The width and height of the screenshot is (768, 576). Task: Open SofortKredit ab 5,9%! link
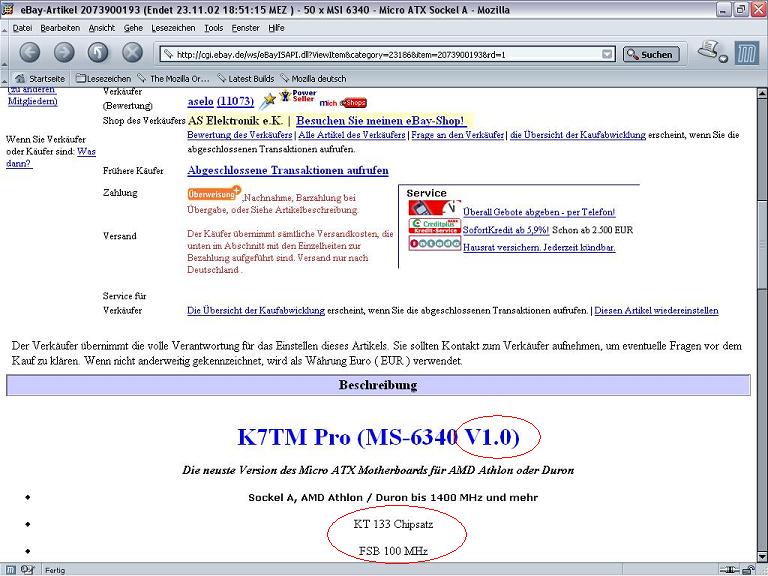pos(506,230)
